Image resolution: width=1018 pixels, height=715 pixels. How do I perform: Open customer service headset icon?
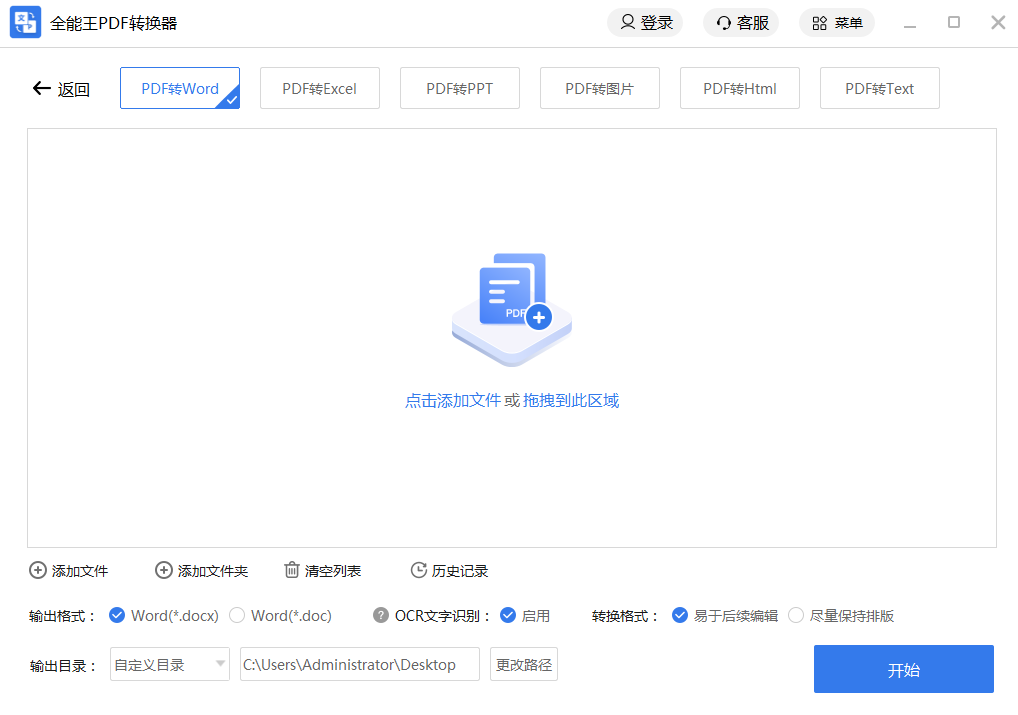[x=724, y=23]
